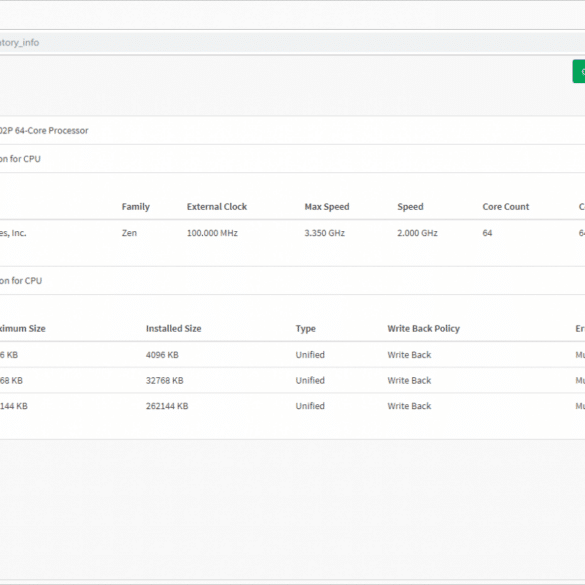Click the Max Speed column header

(x=327, y=207)
